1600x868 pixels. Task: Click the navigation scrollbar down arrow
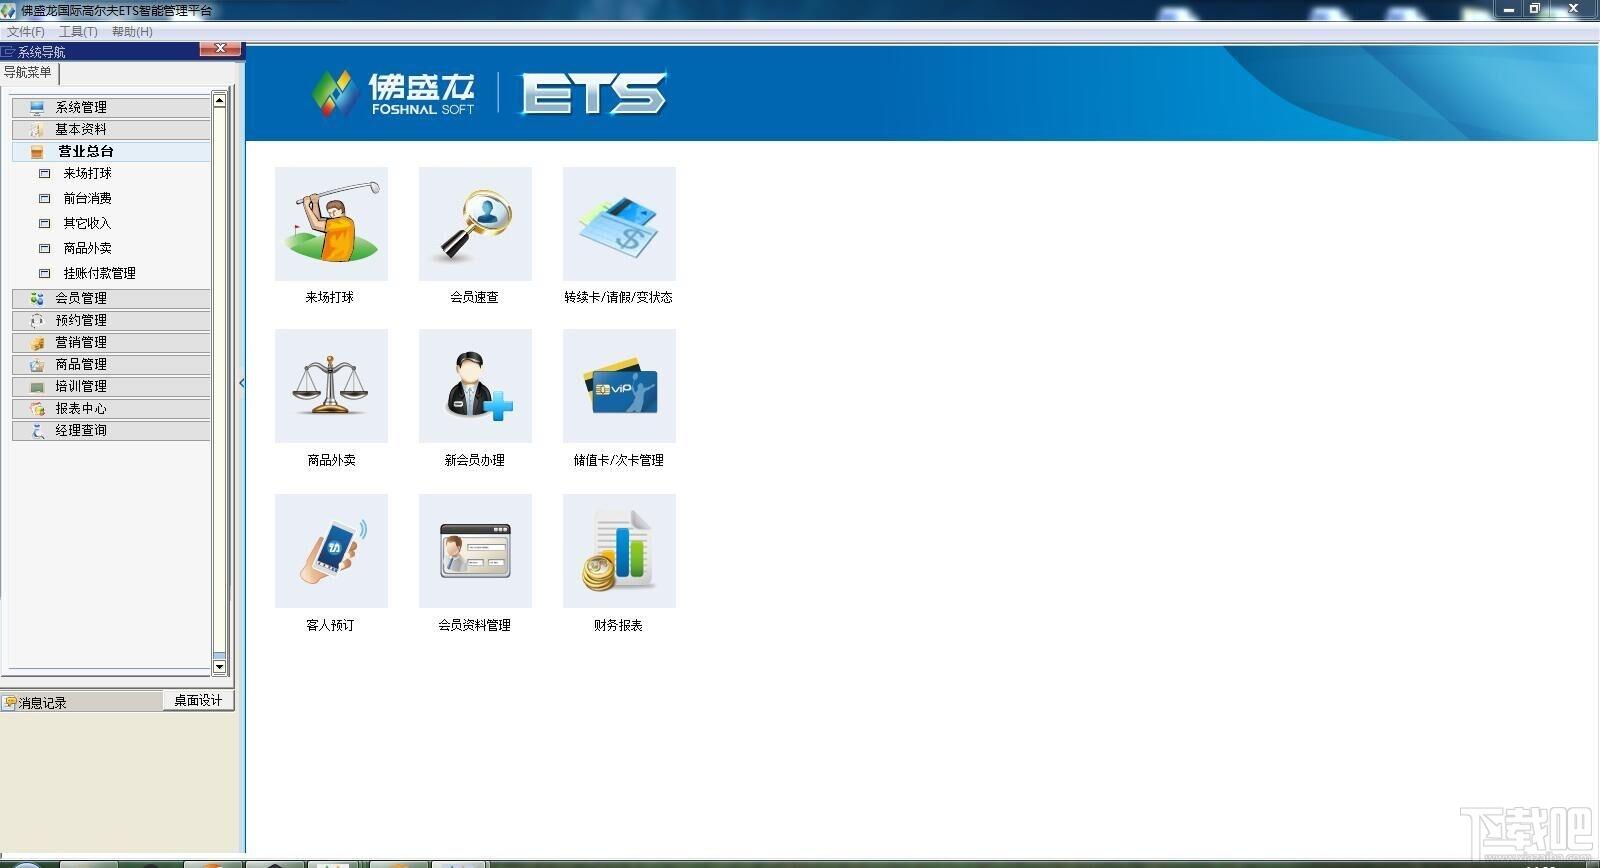[219, 667]
